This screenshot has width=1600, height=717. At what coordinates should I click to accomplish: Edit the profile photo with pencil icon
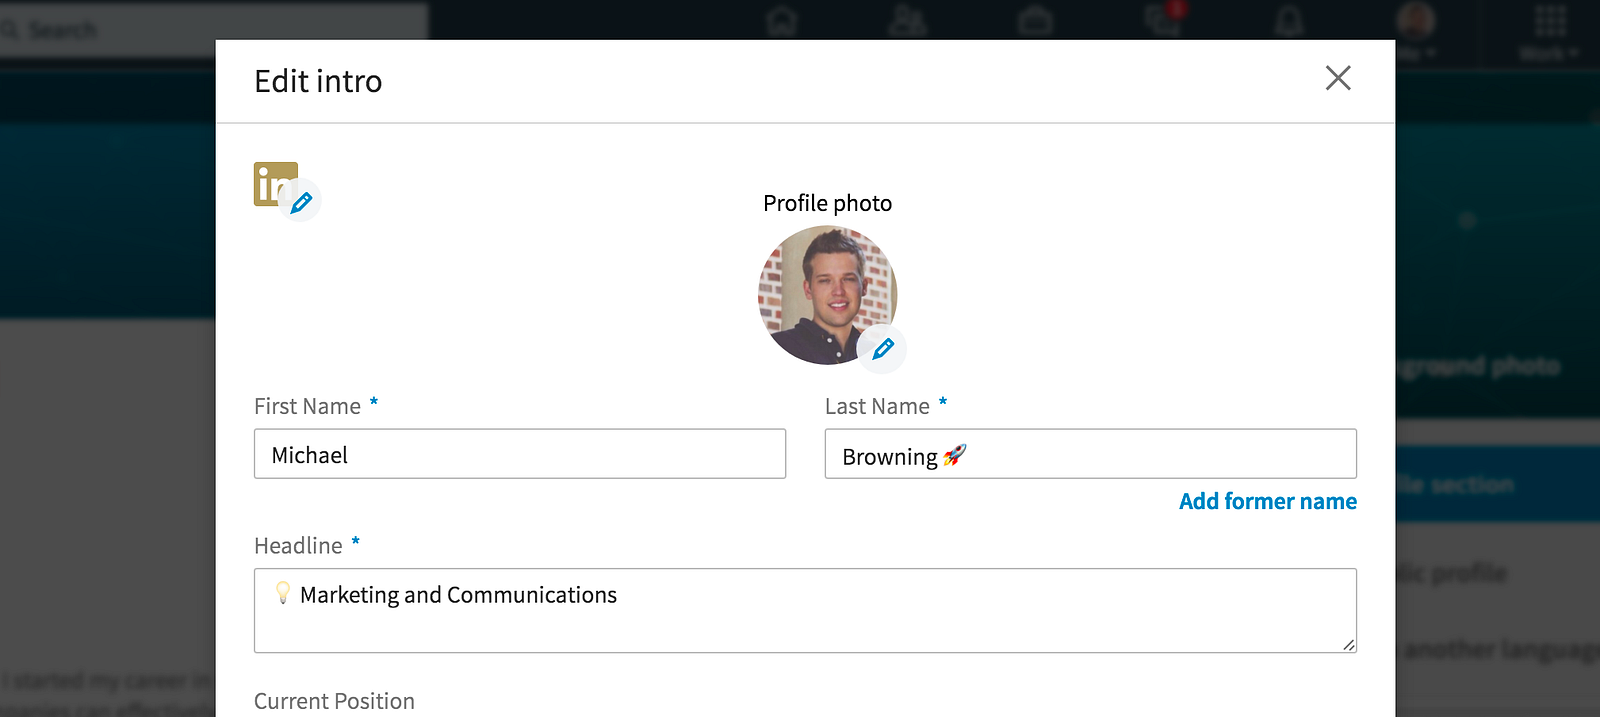(882, 349)
